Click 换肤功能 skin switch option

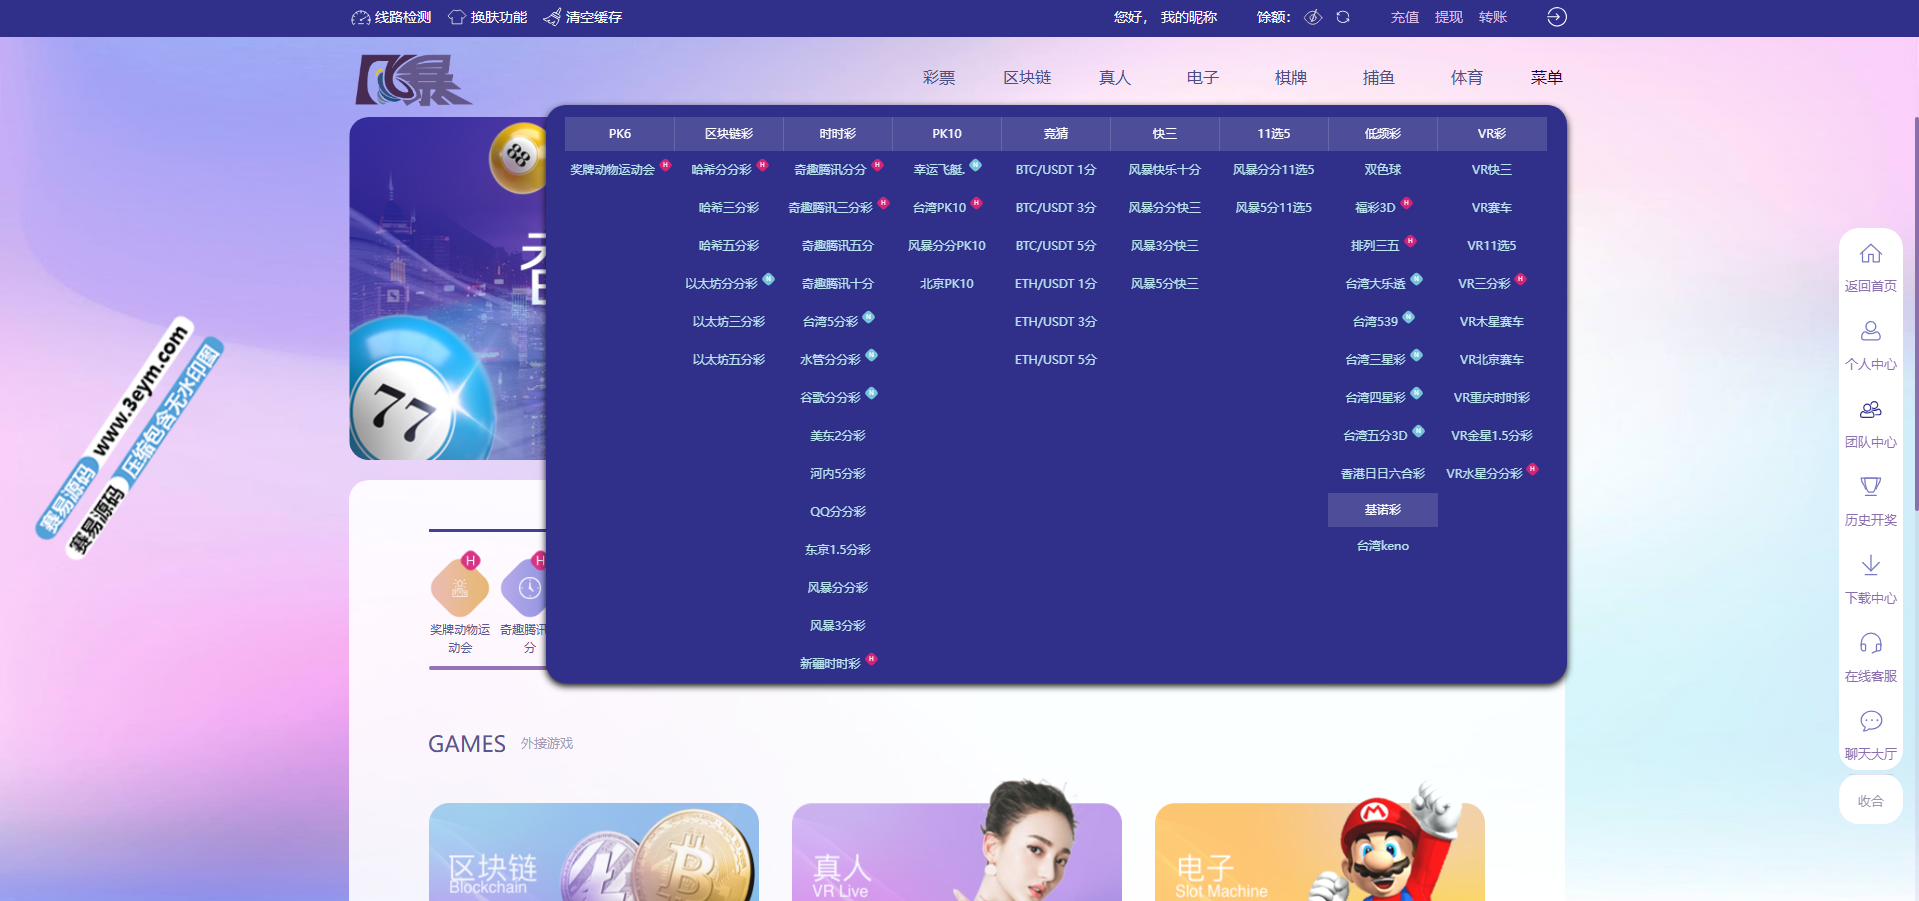(488, 17)
